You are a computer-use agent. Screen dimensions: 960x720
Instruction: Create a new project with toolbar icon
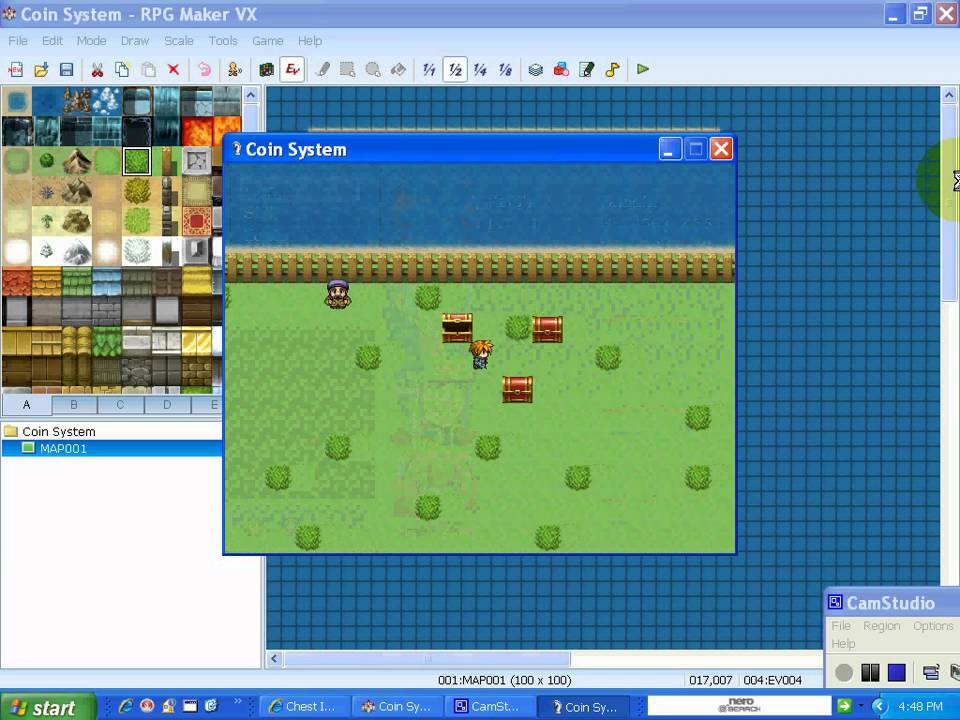click(15, 69)
